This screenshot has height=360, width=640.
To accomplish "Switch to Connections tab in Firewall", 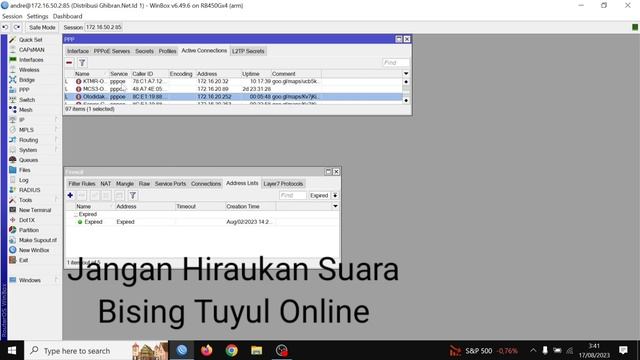I will click(x=206, y=184).
